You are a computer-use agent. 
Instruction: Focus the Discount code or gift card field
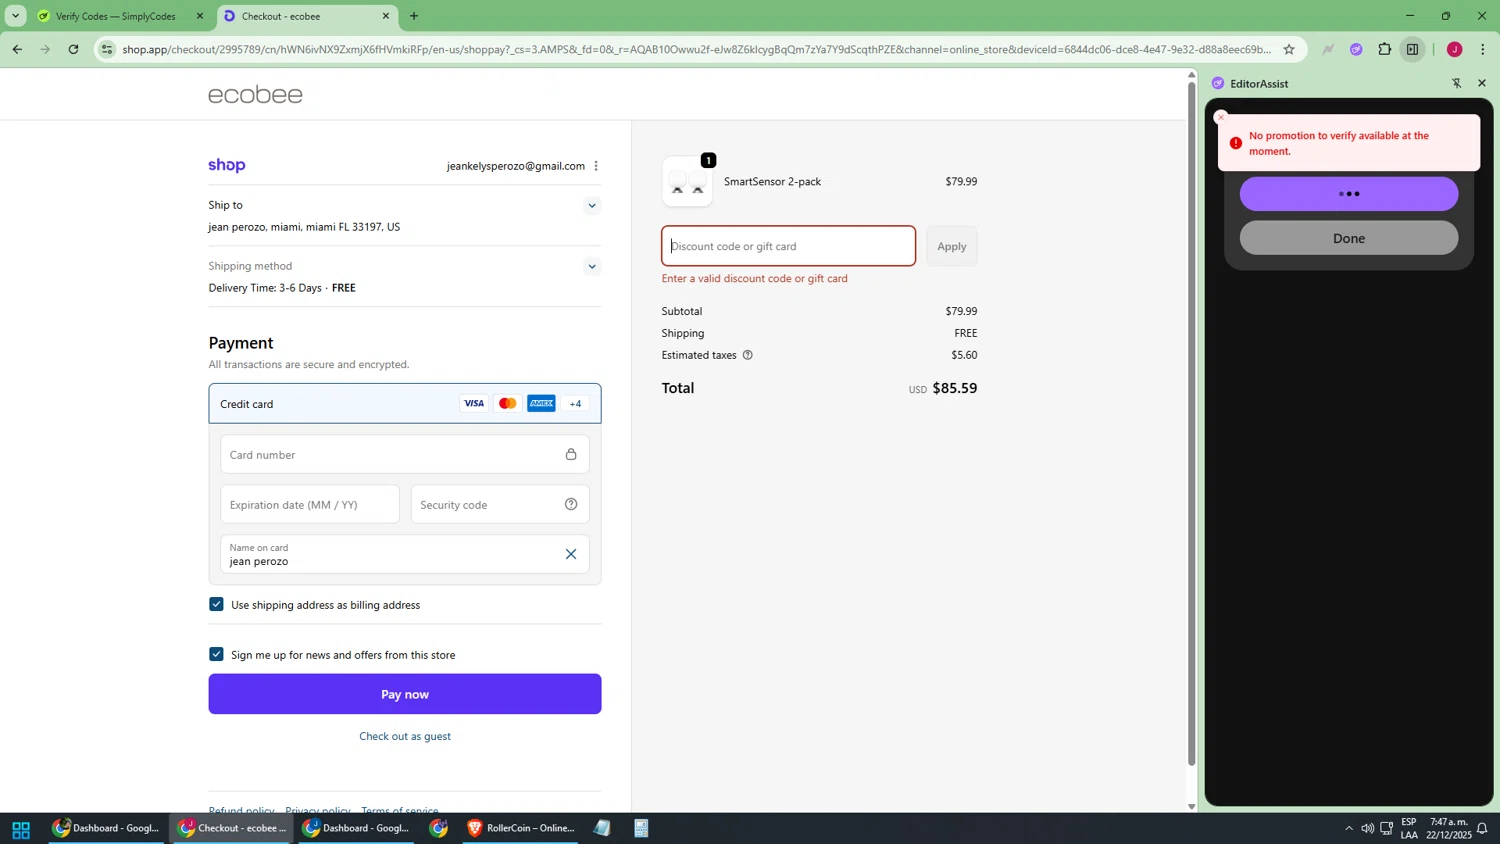(x=788, y=246)
